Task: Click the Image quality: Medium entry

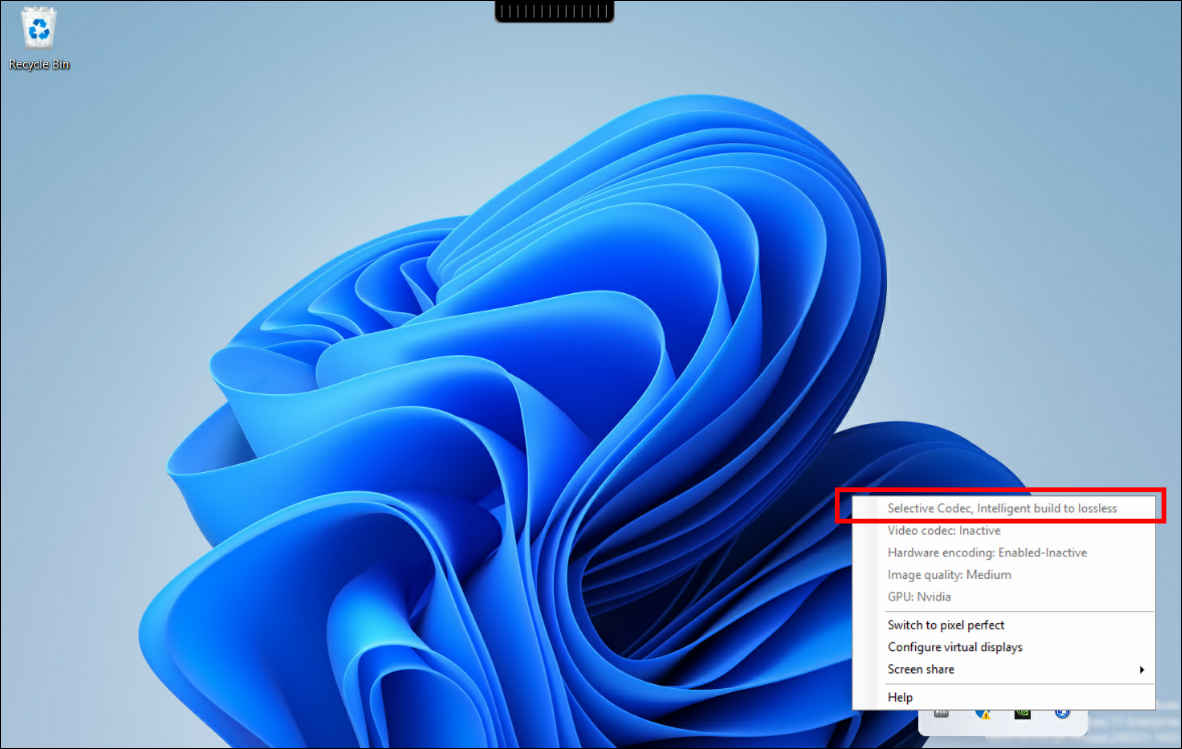Action: [1003, 574]
